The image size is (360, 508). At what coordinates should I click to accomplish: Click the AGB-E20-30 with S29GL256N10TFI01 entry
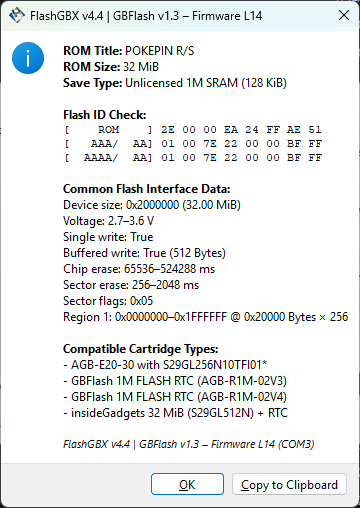coord(165,365)
